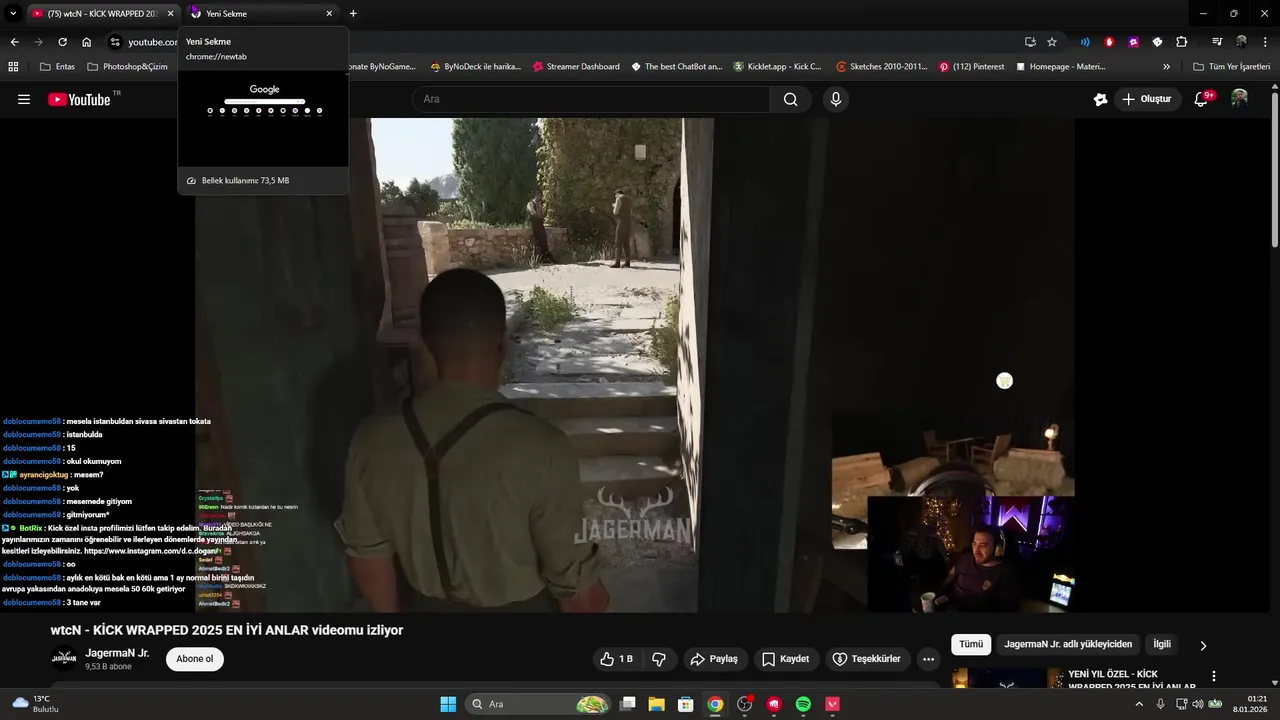Open Spotify from the taskbar
1280x720 pixels.
(803, 704)
